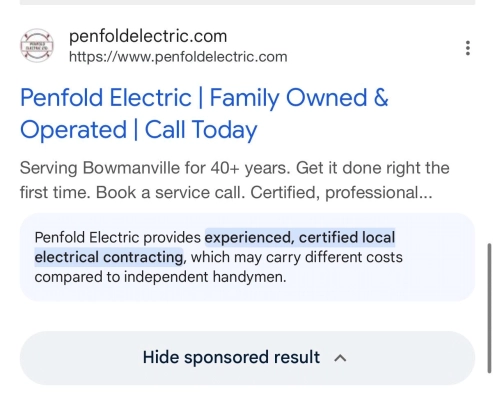Click the https://www.penfoldelectric.com URL text
Screen dimensions: 495x400
(x=178, y=57)
